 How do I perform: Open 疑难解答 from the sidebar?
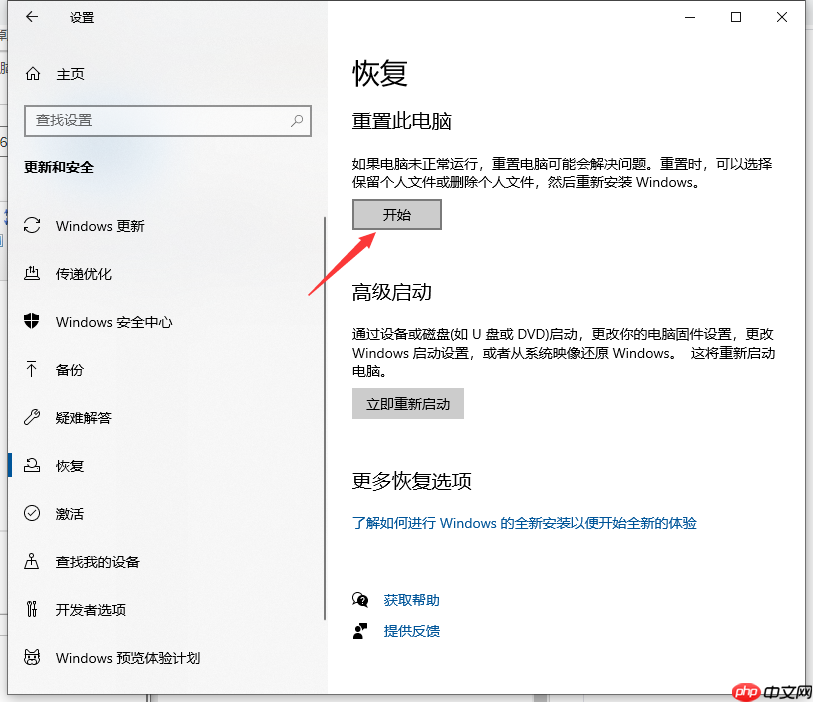coord(166,417)
